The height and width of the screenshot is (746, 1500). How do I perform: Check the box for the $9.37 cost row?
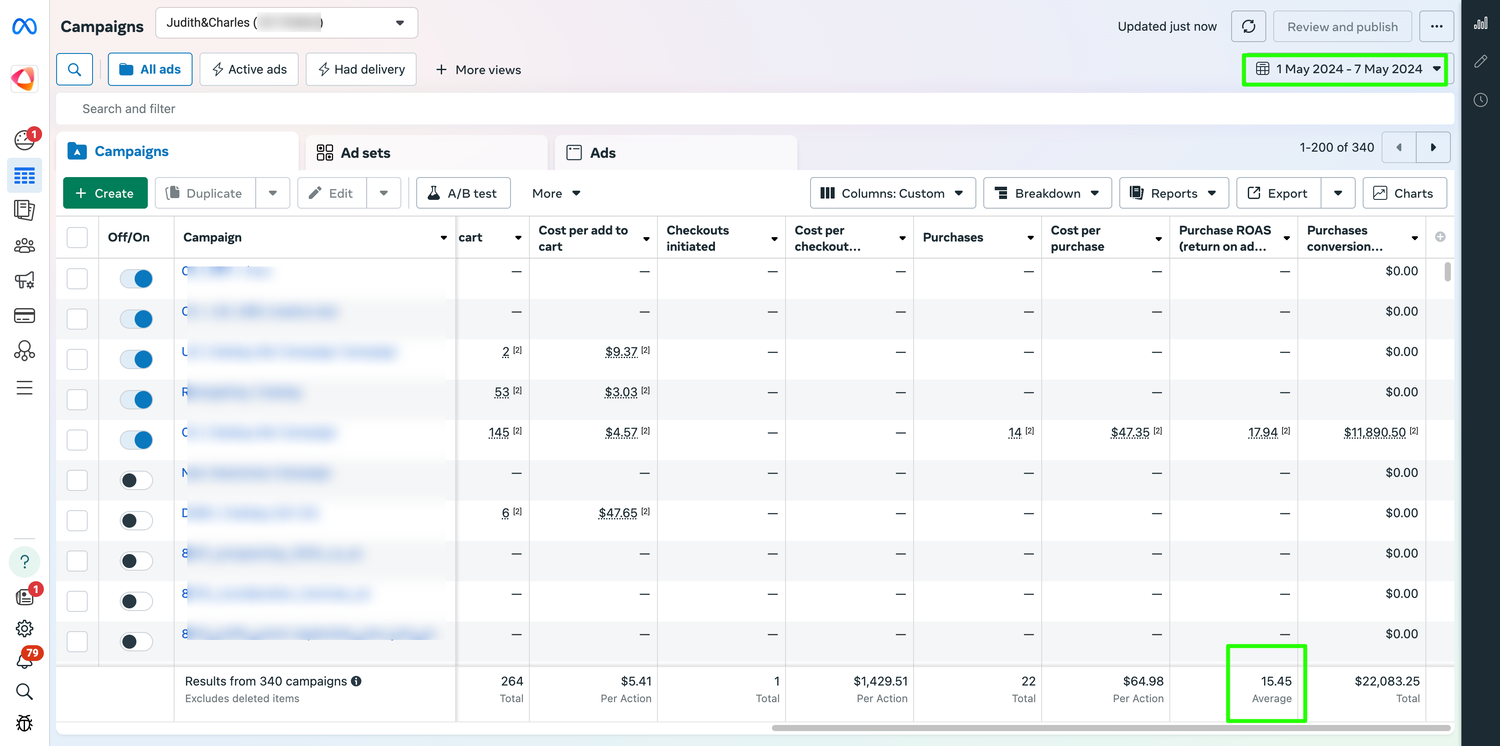point(77,359)
